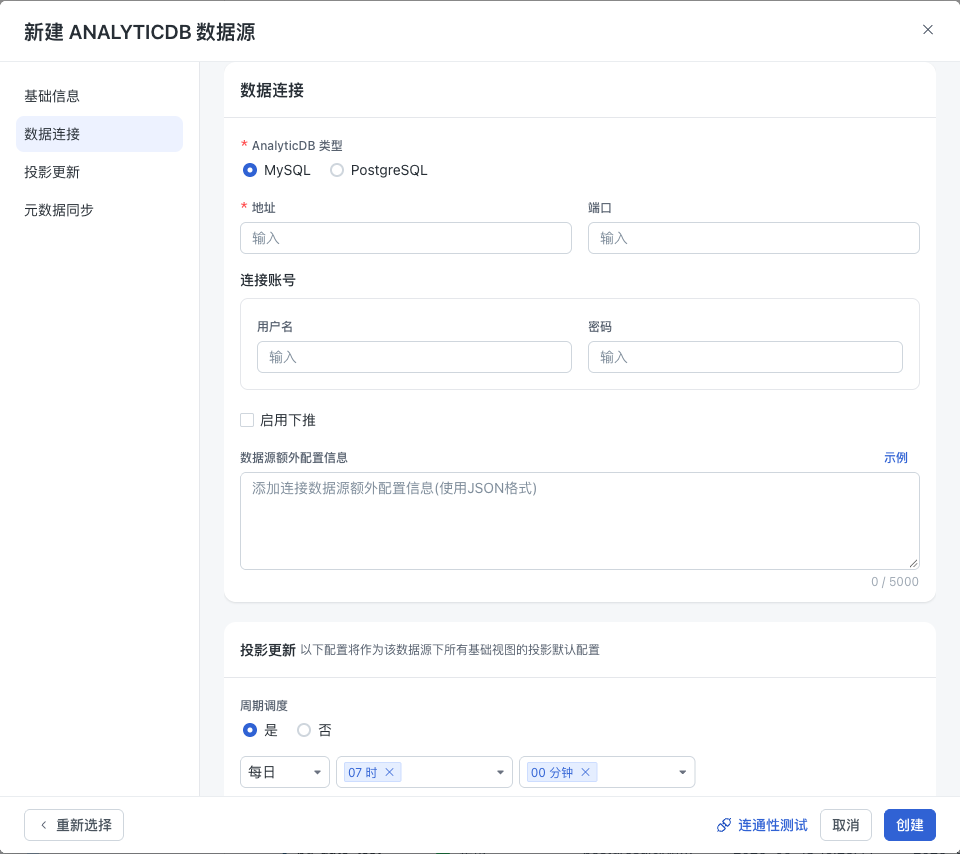Expand the minute selection dropdown arrow

[682, 772]
